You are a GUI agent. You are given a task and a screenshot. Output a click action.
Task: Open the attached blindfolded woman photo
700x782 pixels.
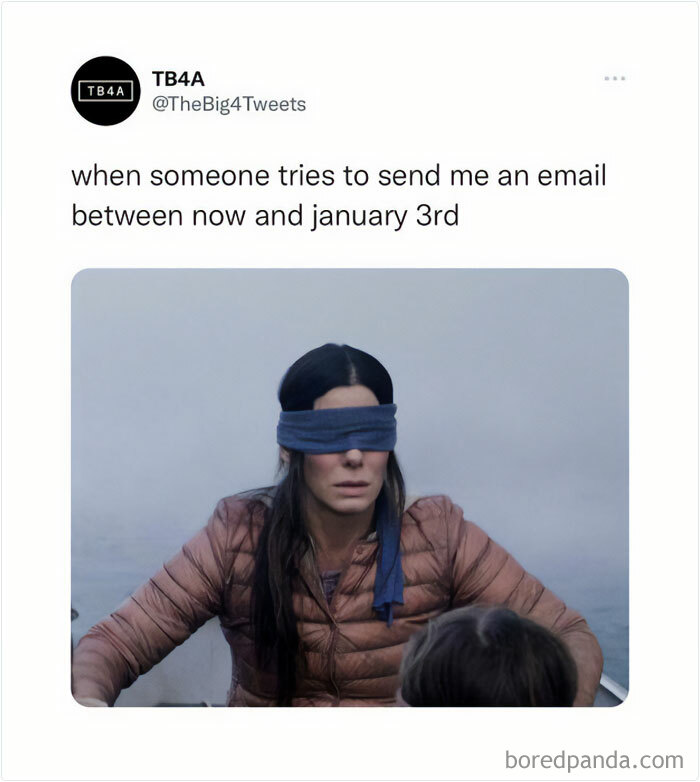(x=350, y=487)
